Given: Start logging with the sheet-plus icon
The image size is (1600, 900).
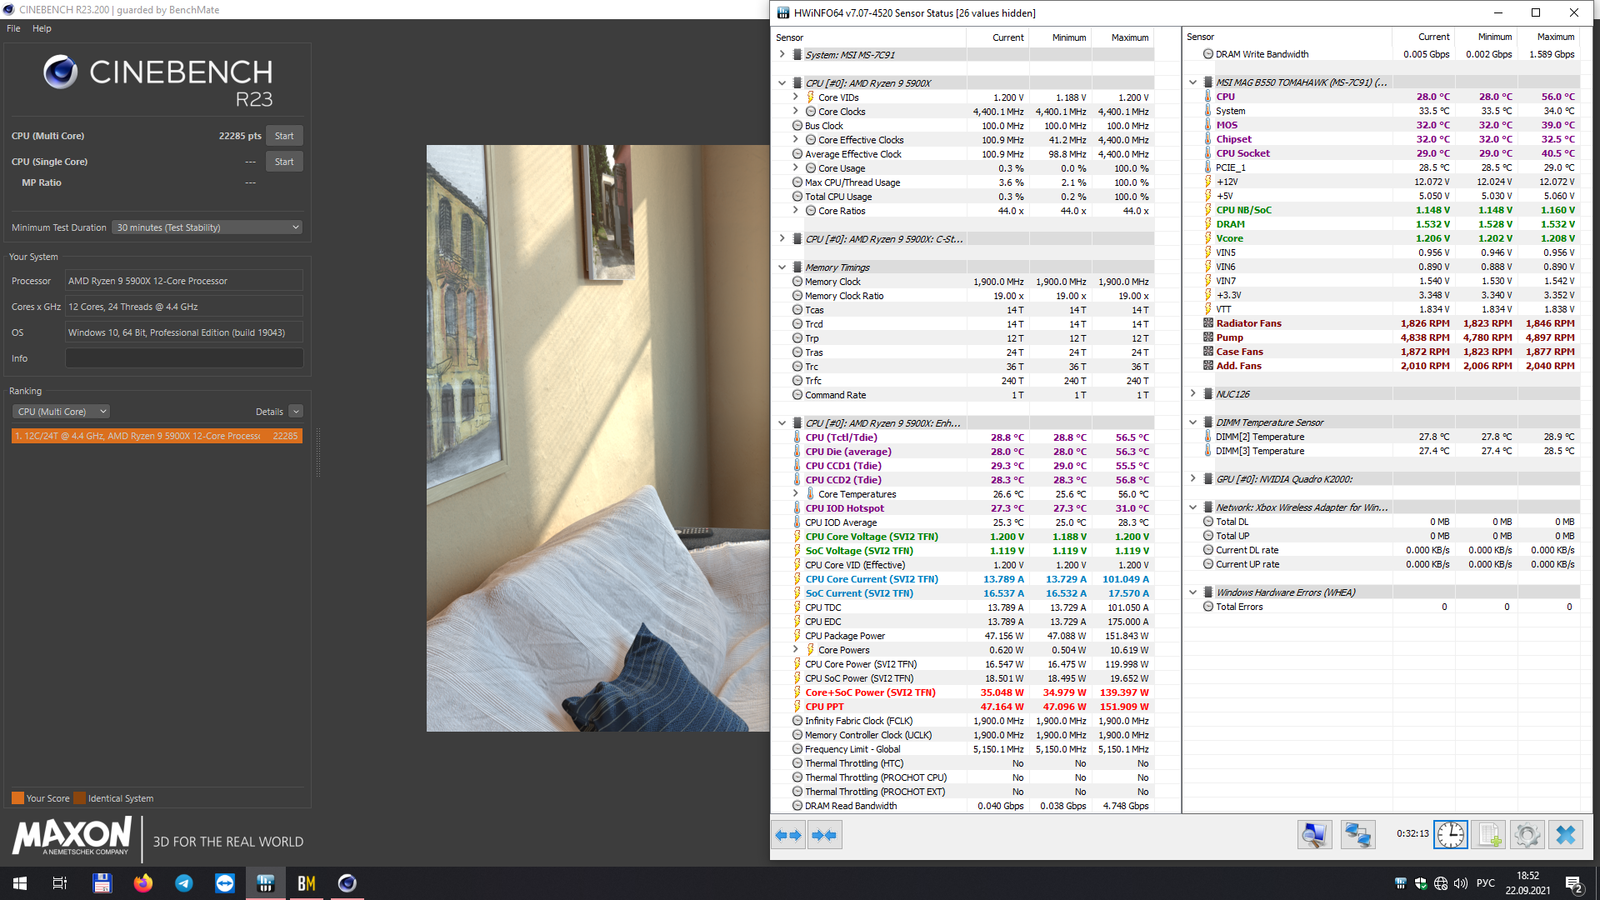Looking at the screenshot, I should [x=1489, y=834].
